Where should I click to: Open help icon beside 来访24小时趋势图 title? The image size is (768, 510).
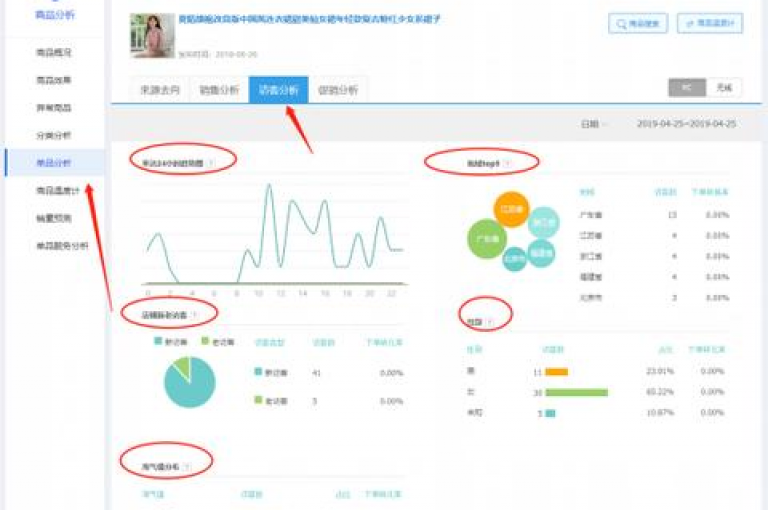(211, 163)
